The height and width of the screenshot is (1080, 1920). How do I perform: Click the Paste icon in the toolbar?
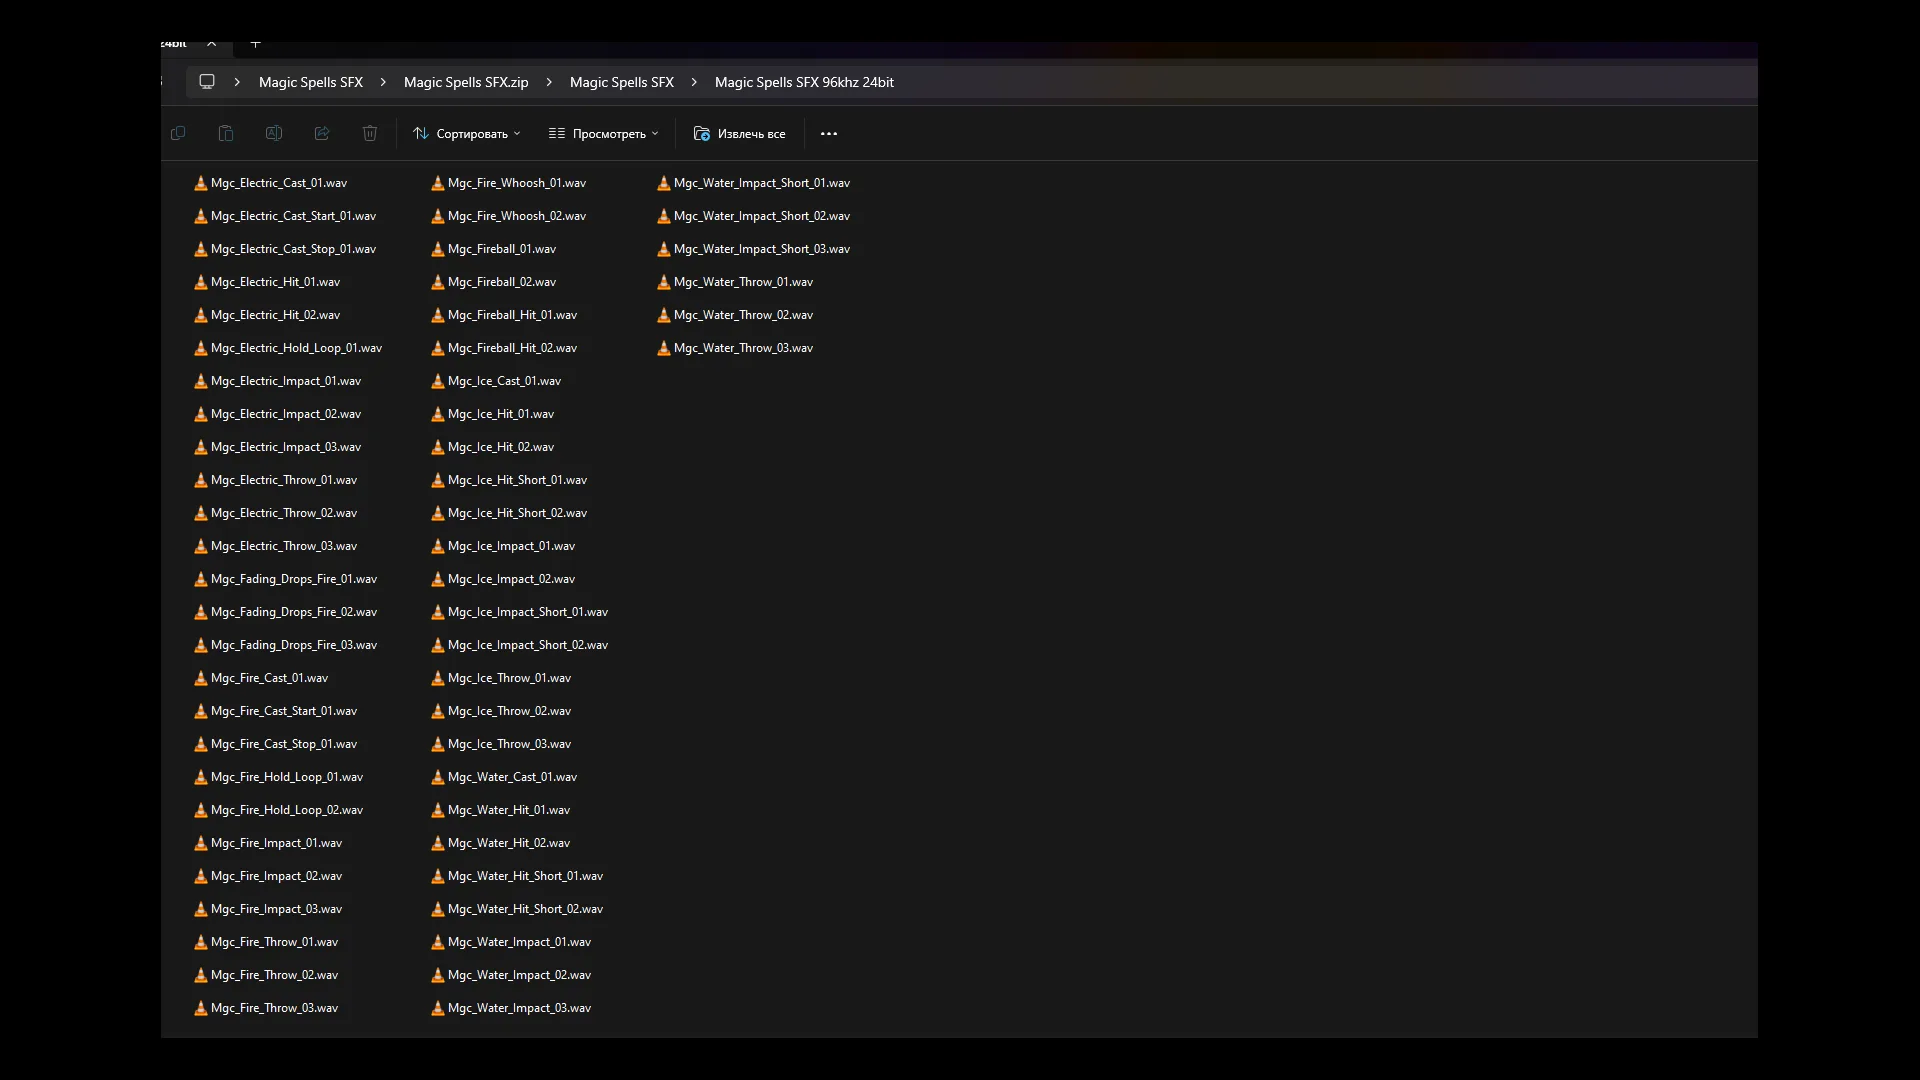pyautogui.click(x=226, y=133)
